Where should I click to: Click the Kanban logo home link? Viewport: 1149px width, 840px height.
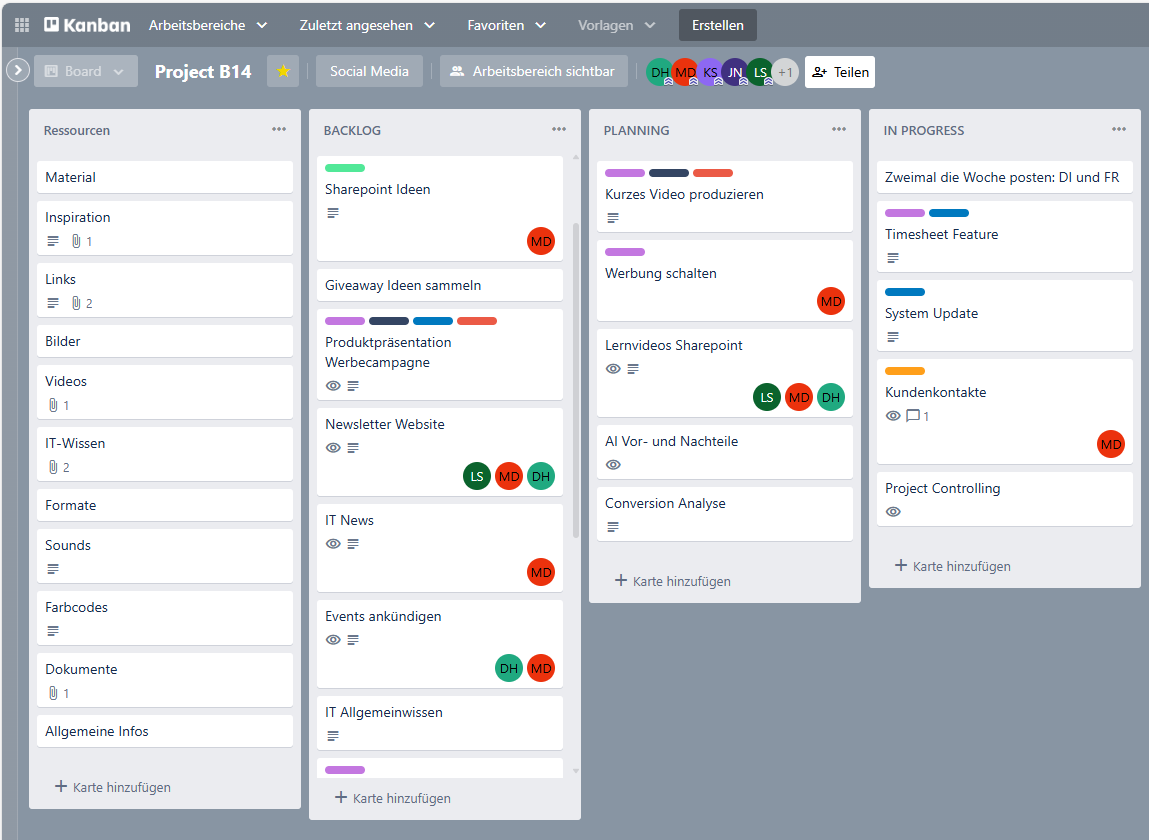point(87,25)
